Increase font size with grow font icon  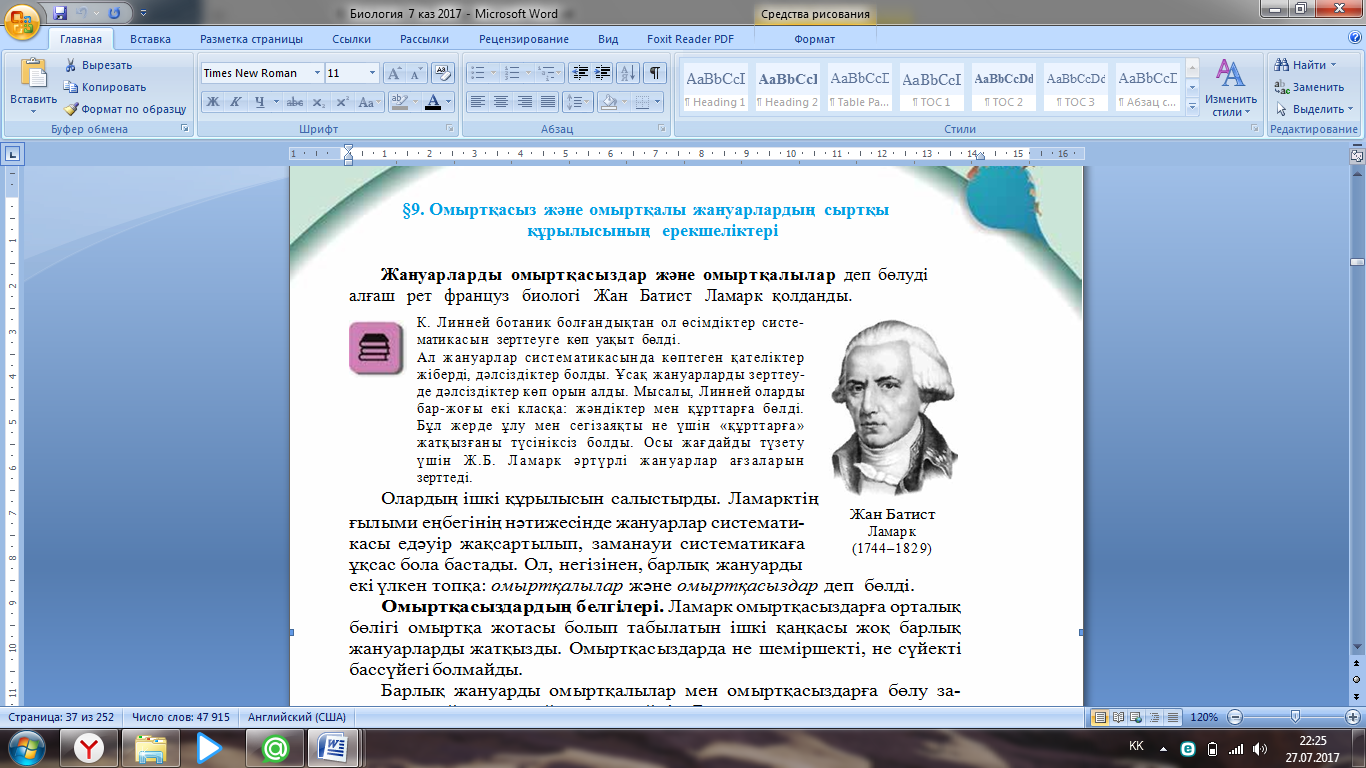[x=395, y=73]
